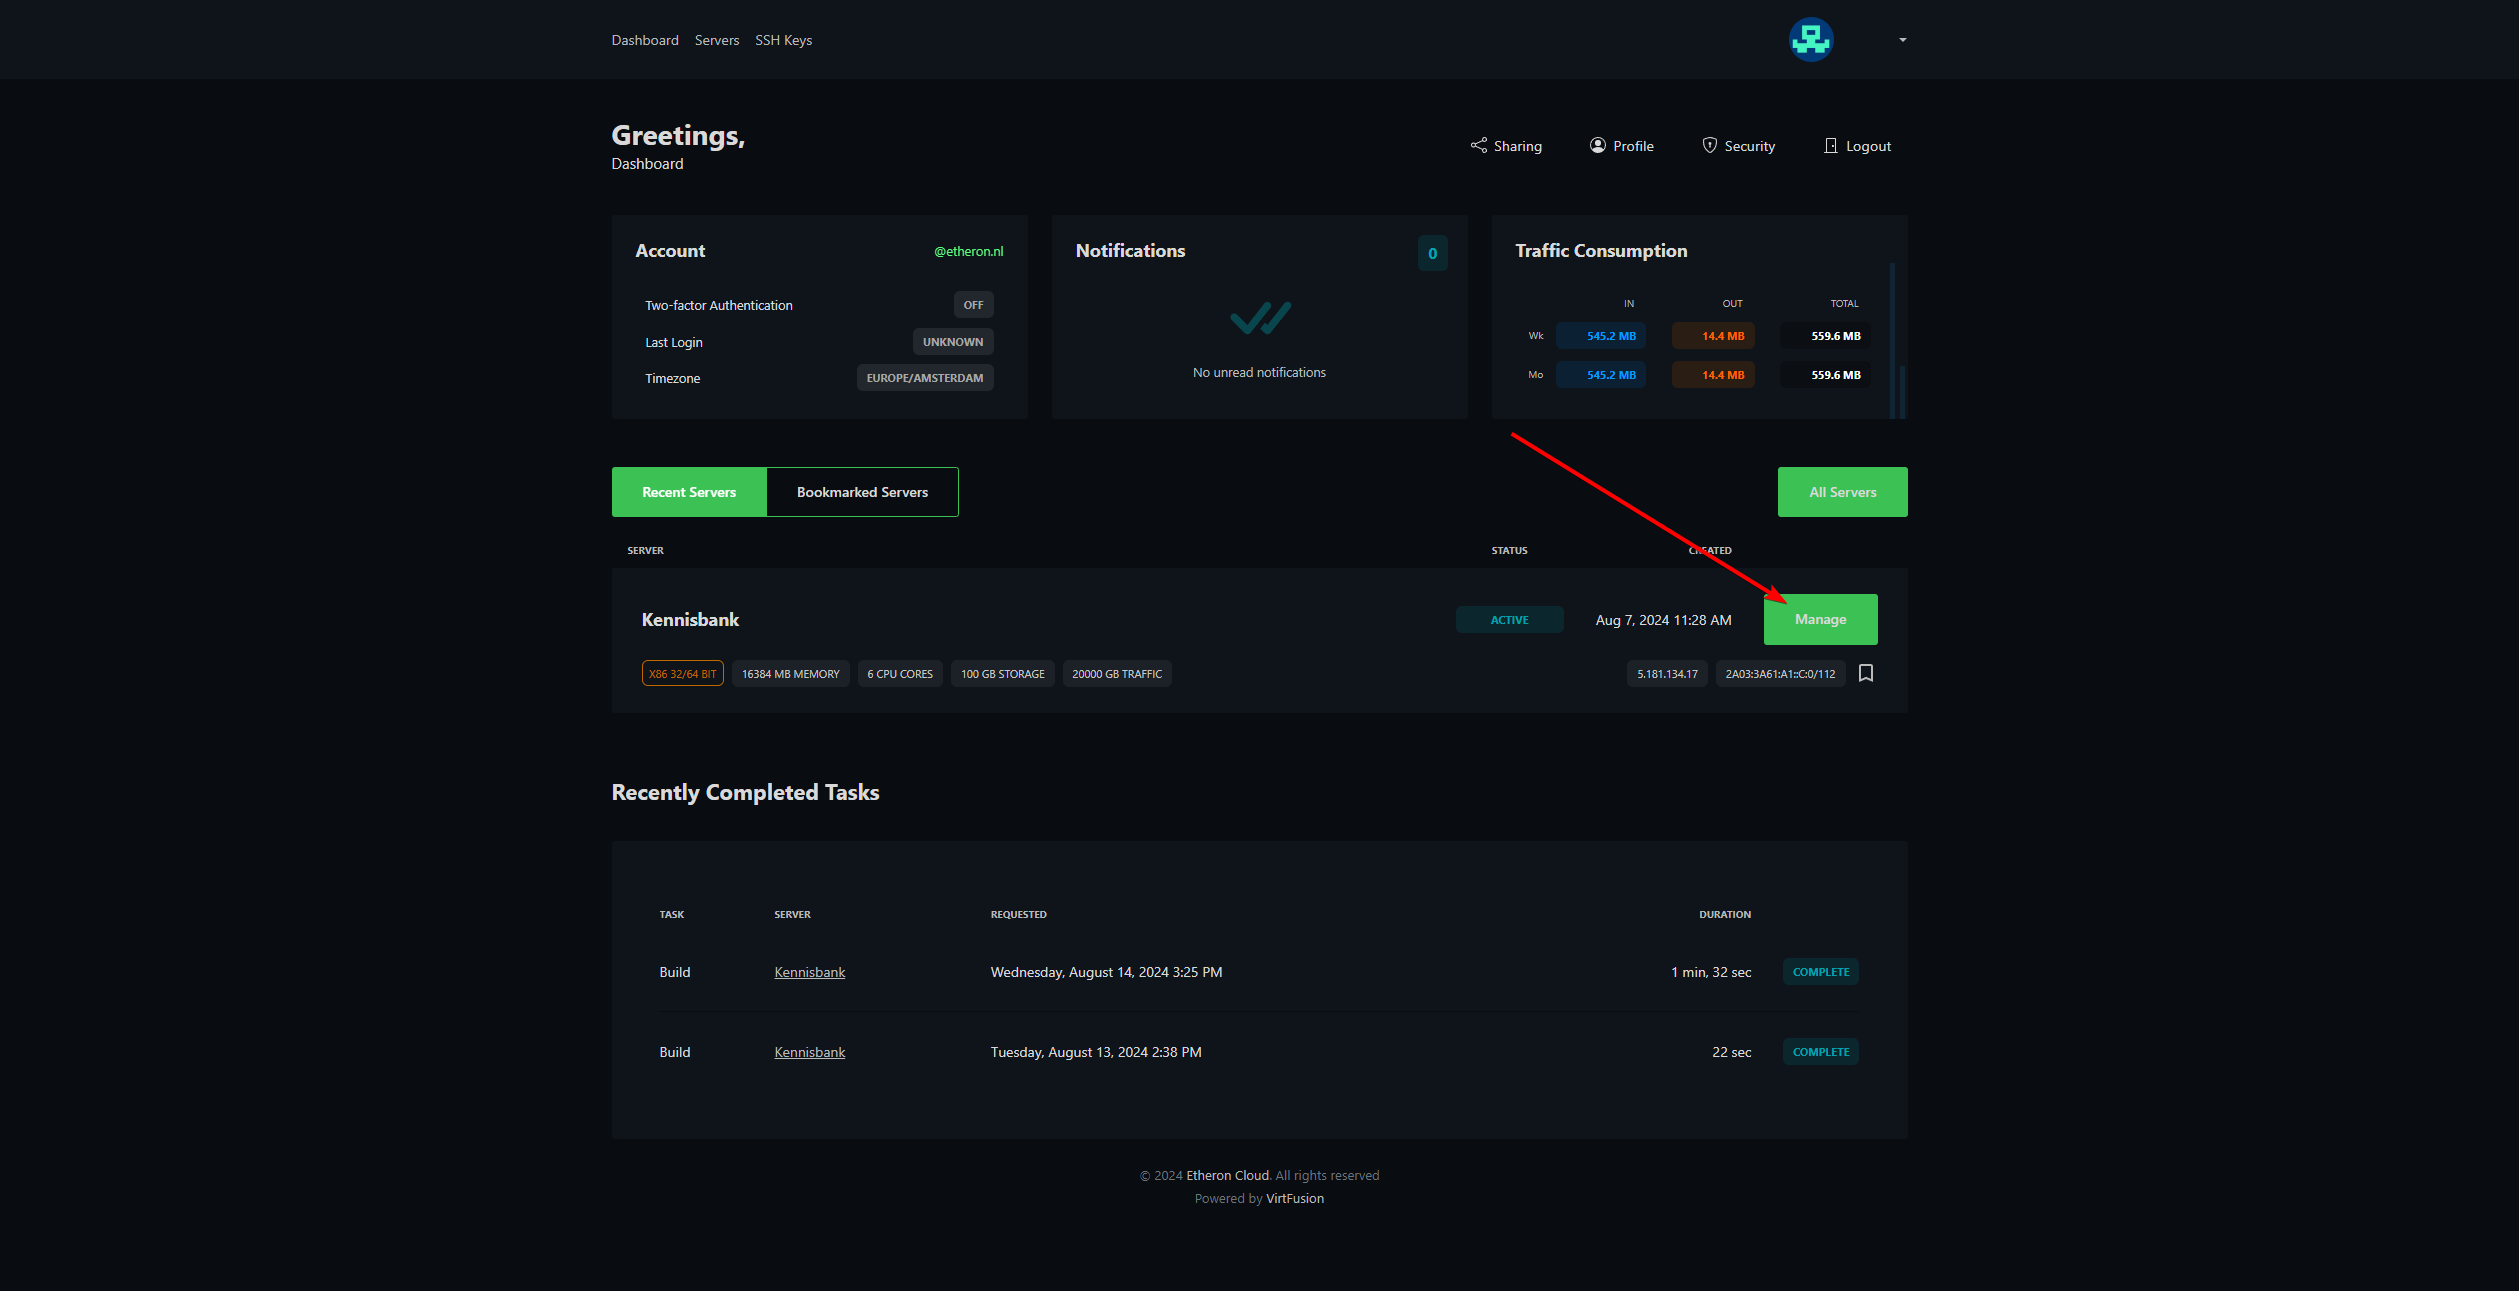Click the double-checkmark notifications icon

click(1259, 318)
